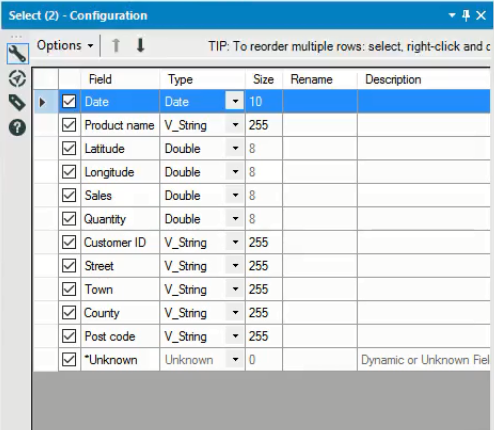Click the Size column header

coord(264,79)
